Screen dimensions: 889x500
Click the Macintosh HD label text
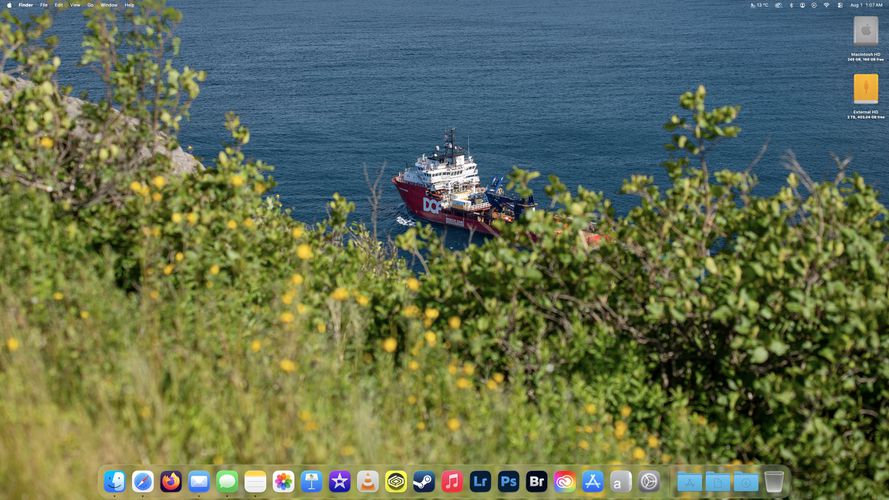click(x=866, y=54)
